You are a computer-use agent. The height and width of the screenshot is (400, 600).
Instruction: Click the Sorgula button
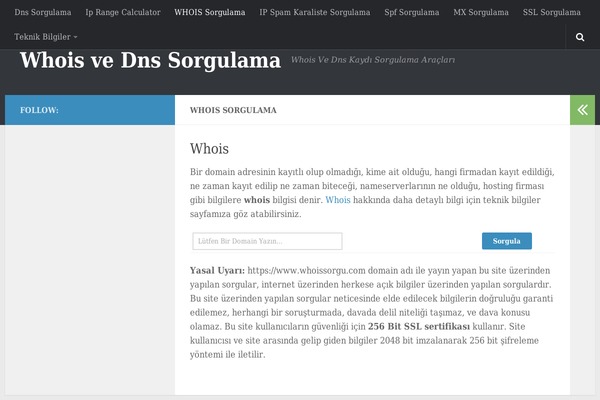tap(507, 241)
